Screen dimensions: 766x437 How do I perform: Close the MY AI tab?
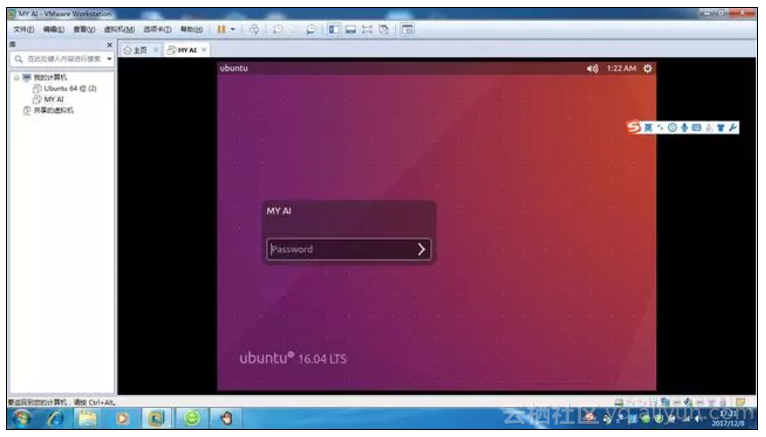[204, 50]
